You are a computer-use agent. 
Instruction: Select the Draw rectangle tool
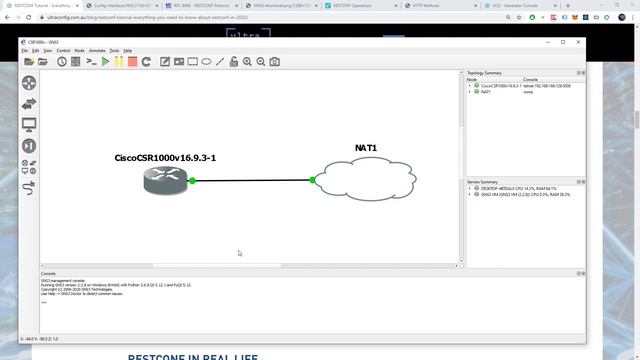[x=193, y=62]
